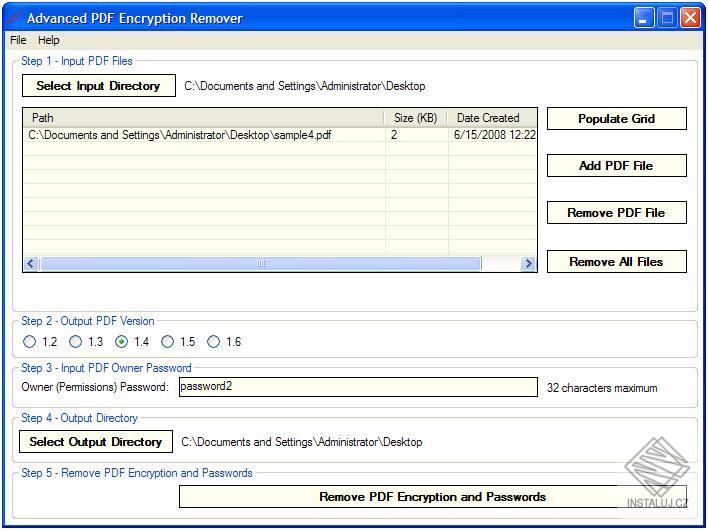Select the sample4.pdf row in grid
Screen dimensions: 708x530
[280, 135]
